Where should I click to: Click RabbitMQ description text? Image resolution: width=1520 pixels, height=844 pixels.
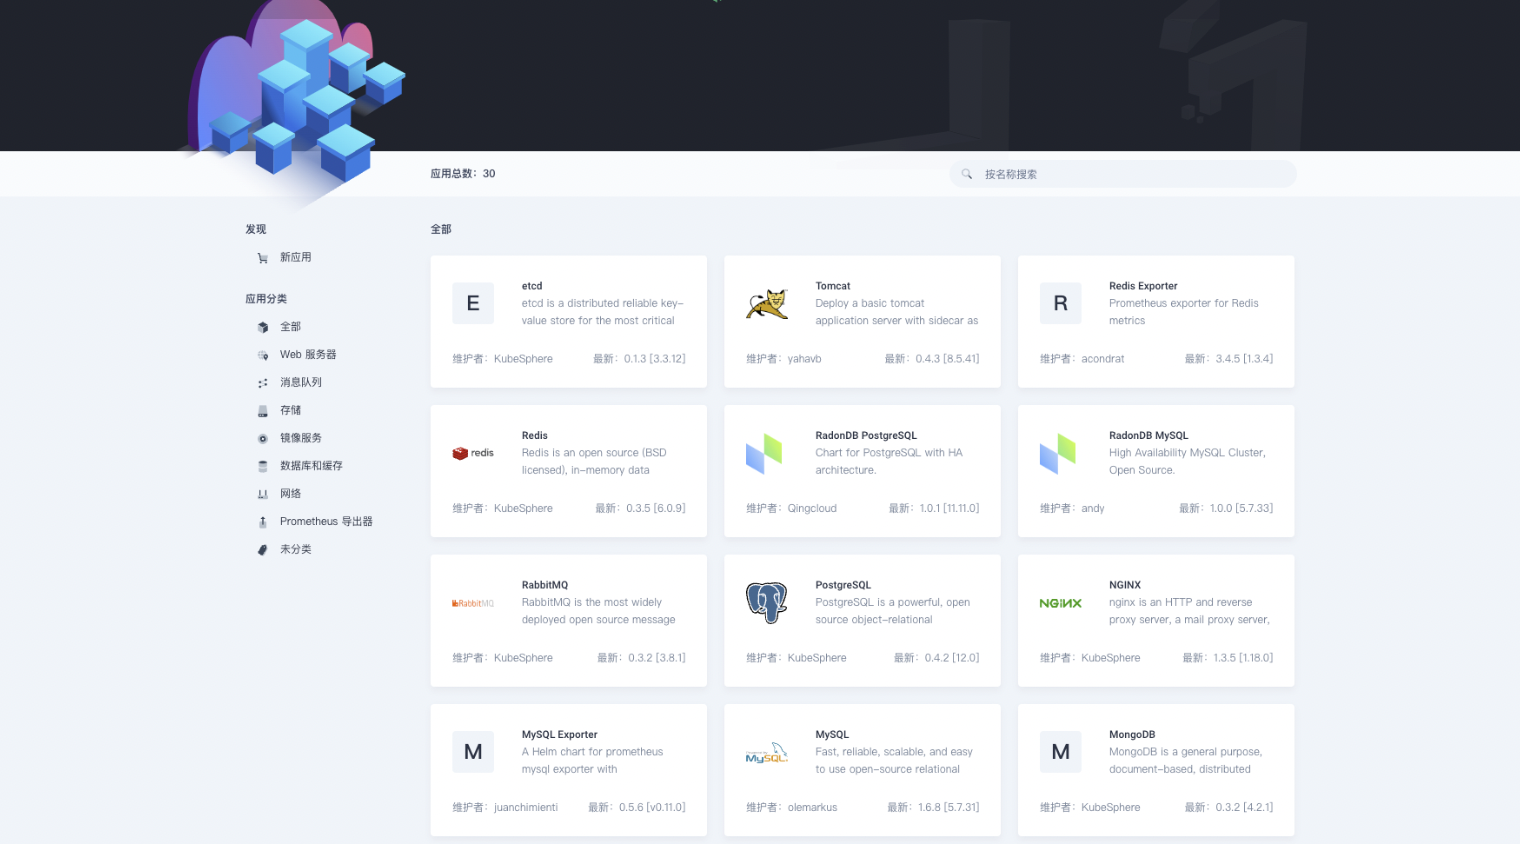598,612
